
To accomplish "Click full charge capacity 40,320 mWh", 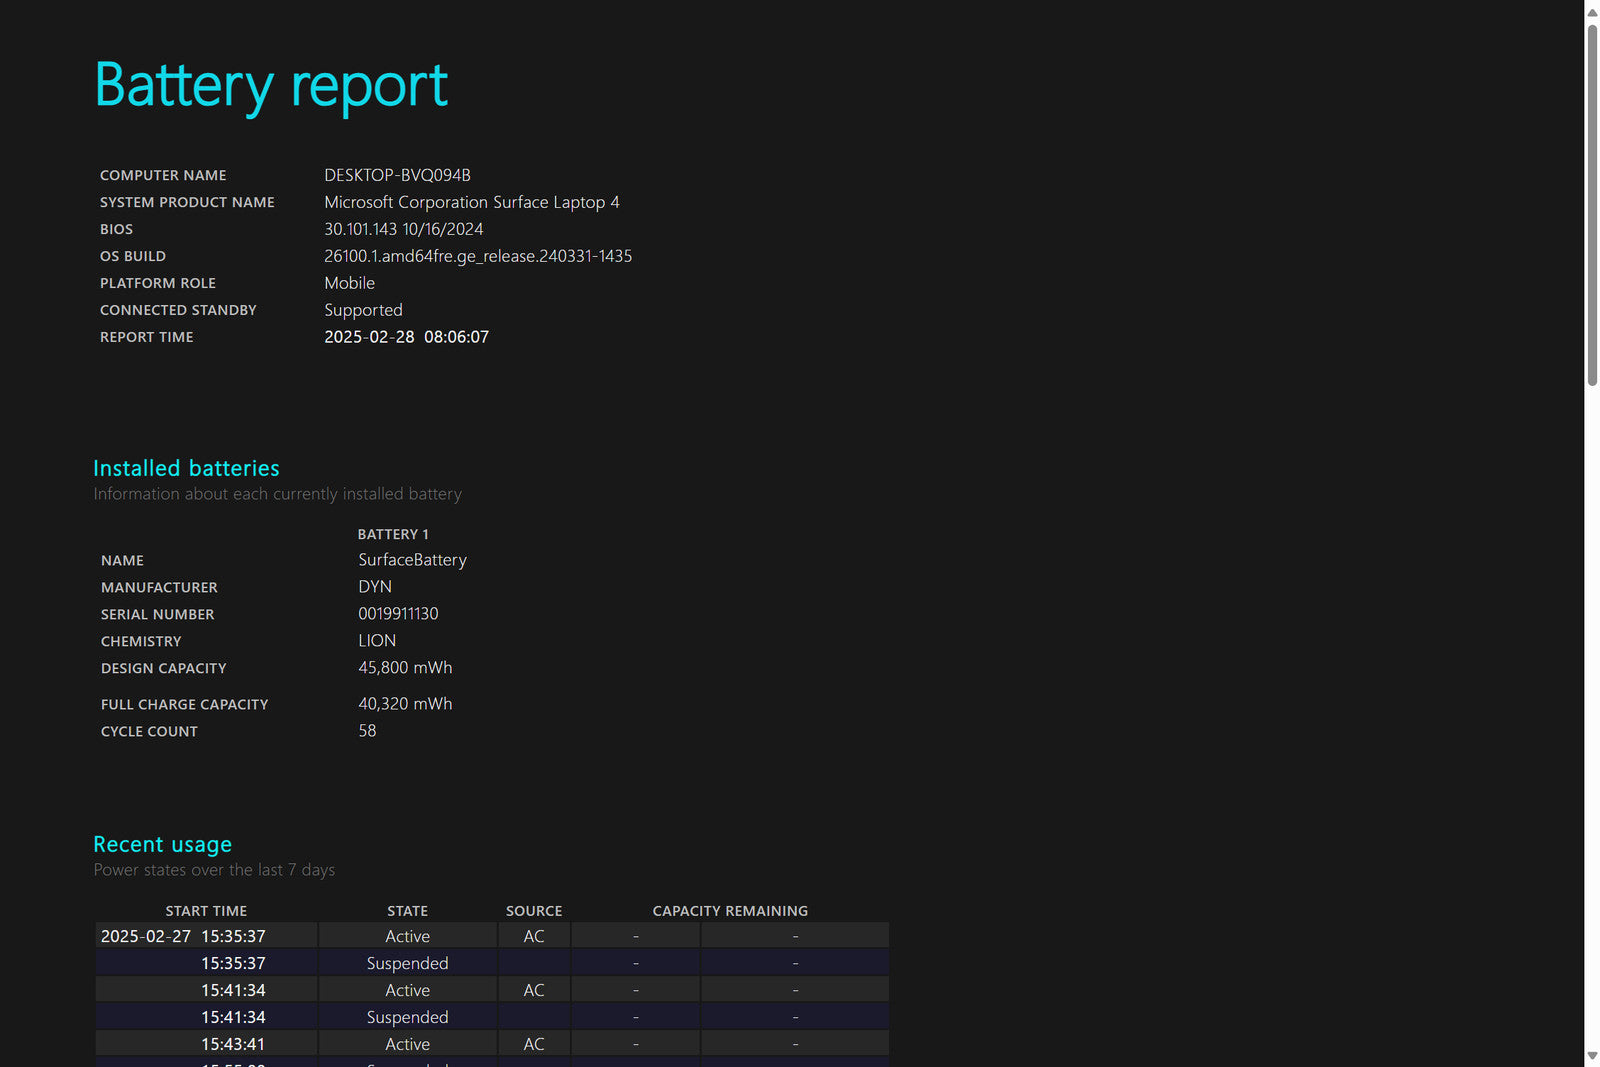I will pyautogui.click(x=405, y=704).
